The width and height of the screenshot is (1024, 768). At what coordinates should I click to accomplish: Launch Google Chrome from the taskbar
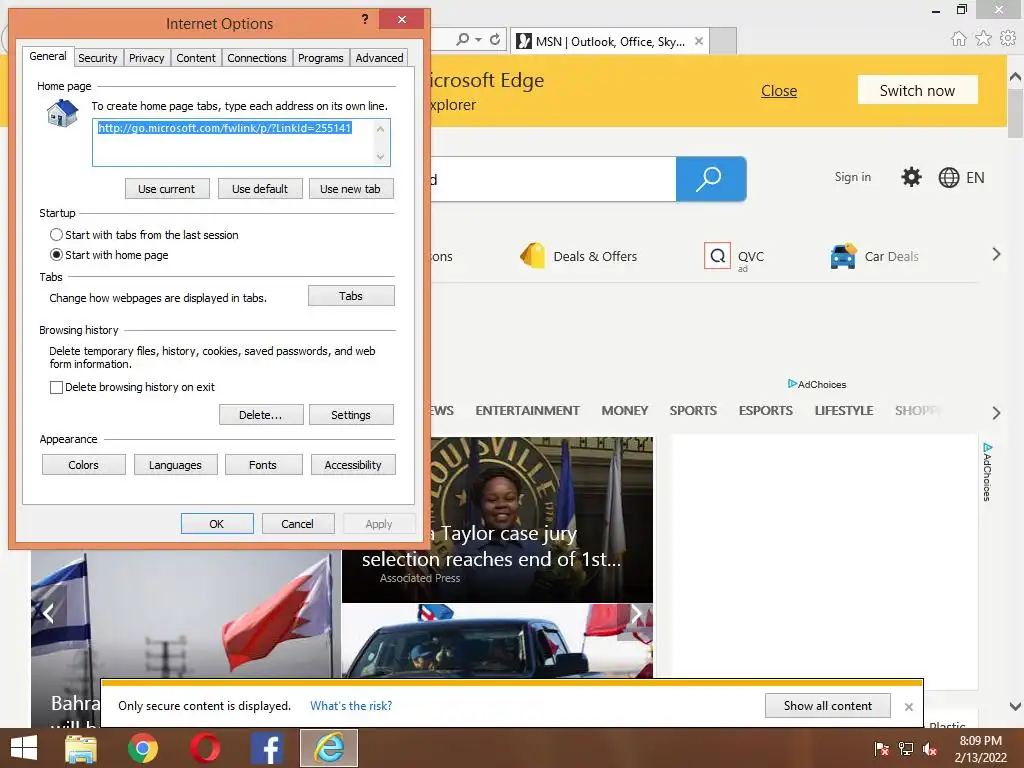point(143,748)
